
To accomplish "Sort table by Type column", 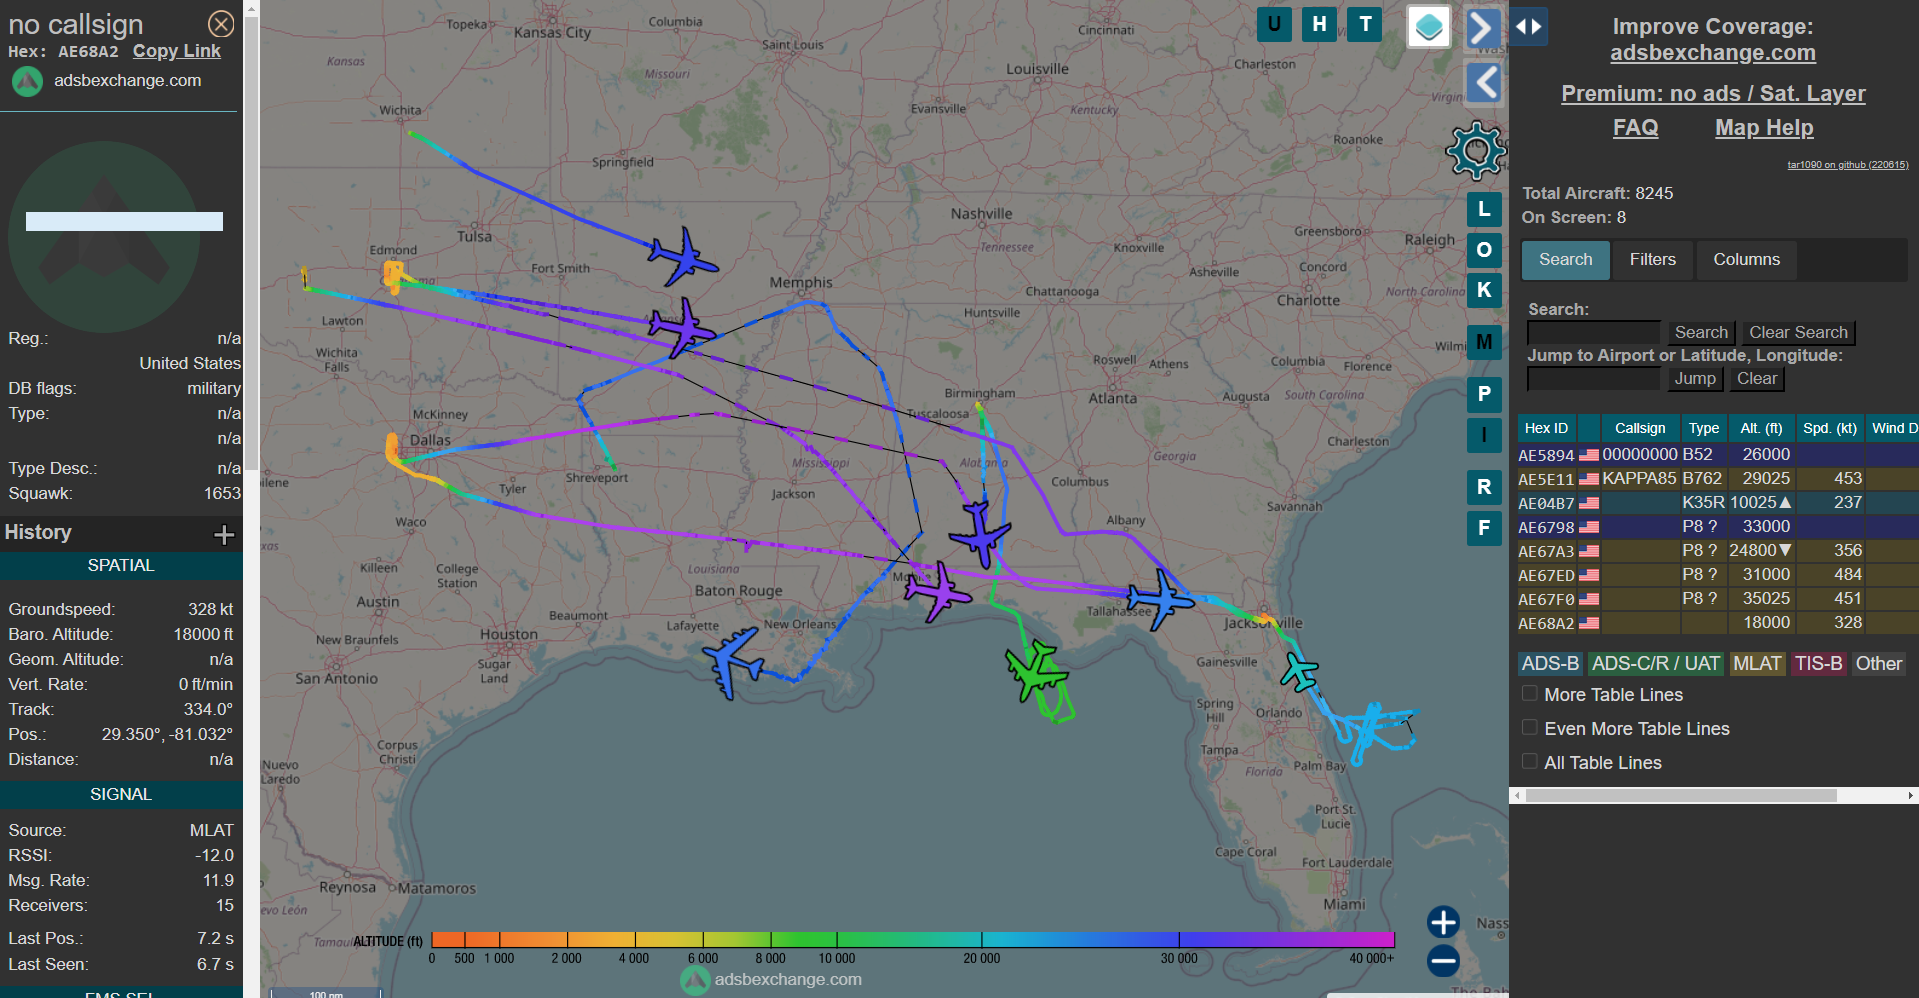I will click(1704, 428).
